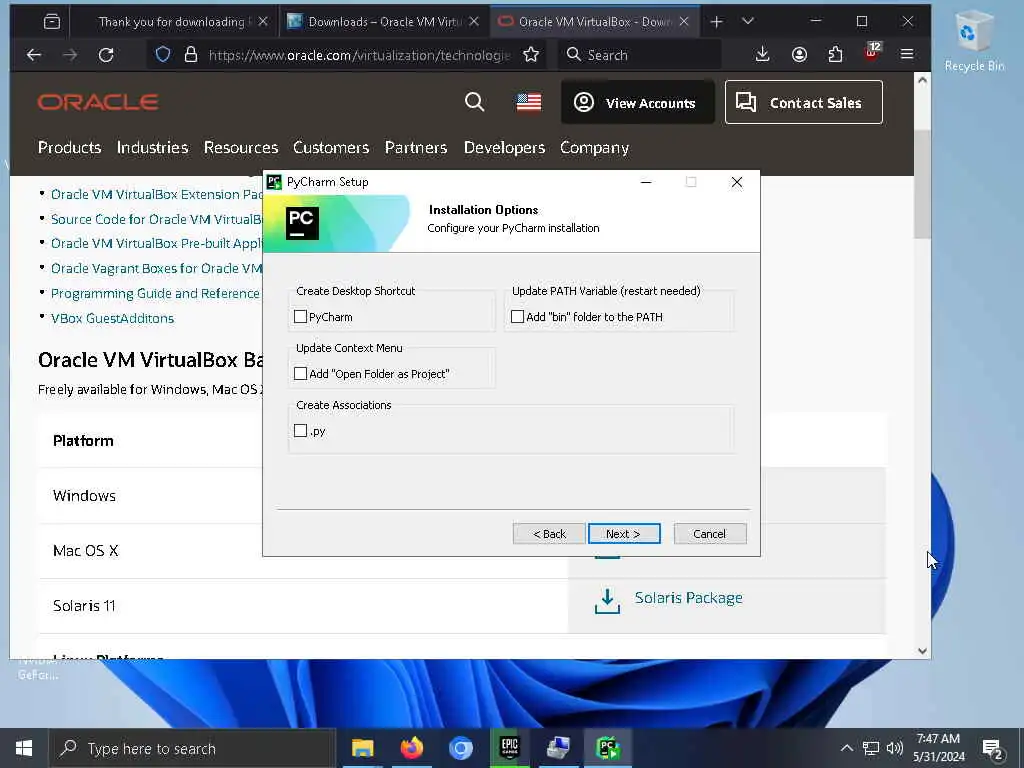This screenshot has height=768, width=1024.
Task: Open the Firefox downloads panel
Action: (762, 54)
